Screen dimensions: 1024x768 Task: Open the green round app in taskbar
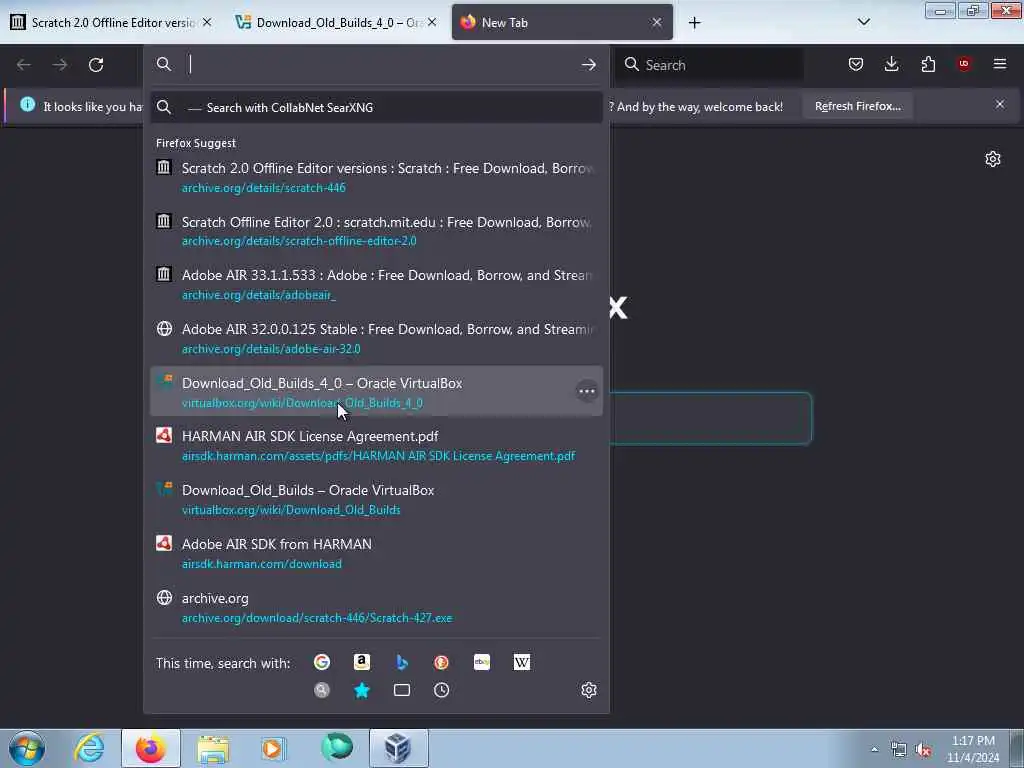tap(337, 748)
